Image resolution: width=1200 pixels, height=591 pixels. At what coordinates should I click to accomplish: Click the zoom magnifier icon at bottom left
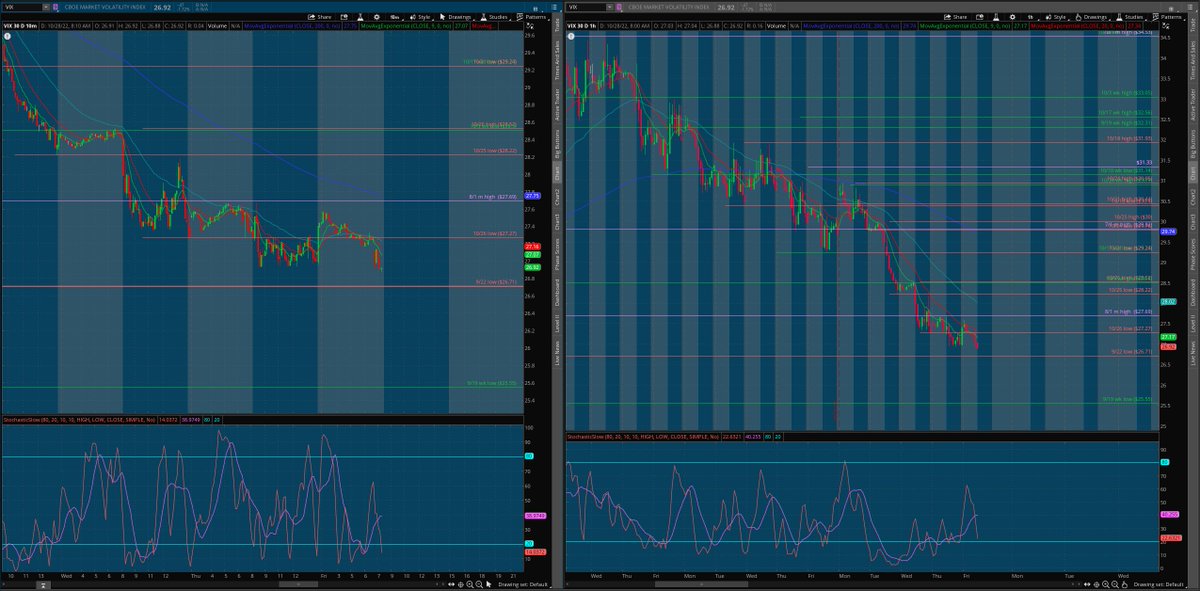470,585
